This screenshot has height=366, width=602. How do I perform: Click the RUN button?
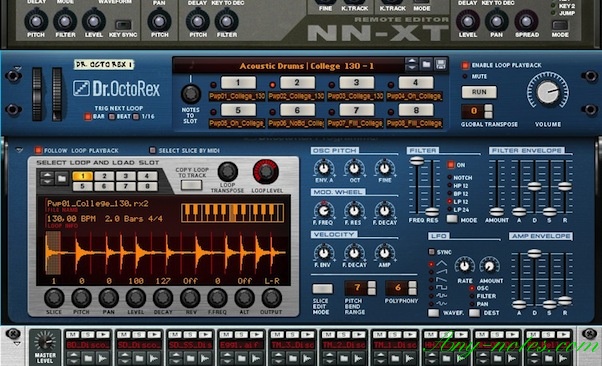pyautogui.click(x=479, y=92)
